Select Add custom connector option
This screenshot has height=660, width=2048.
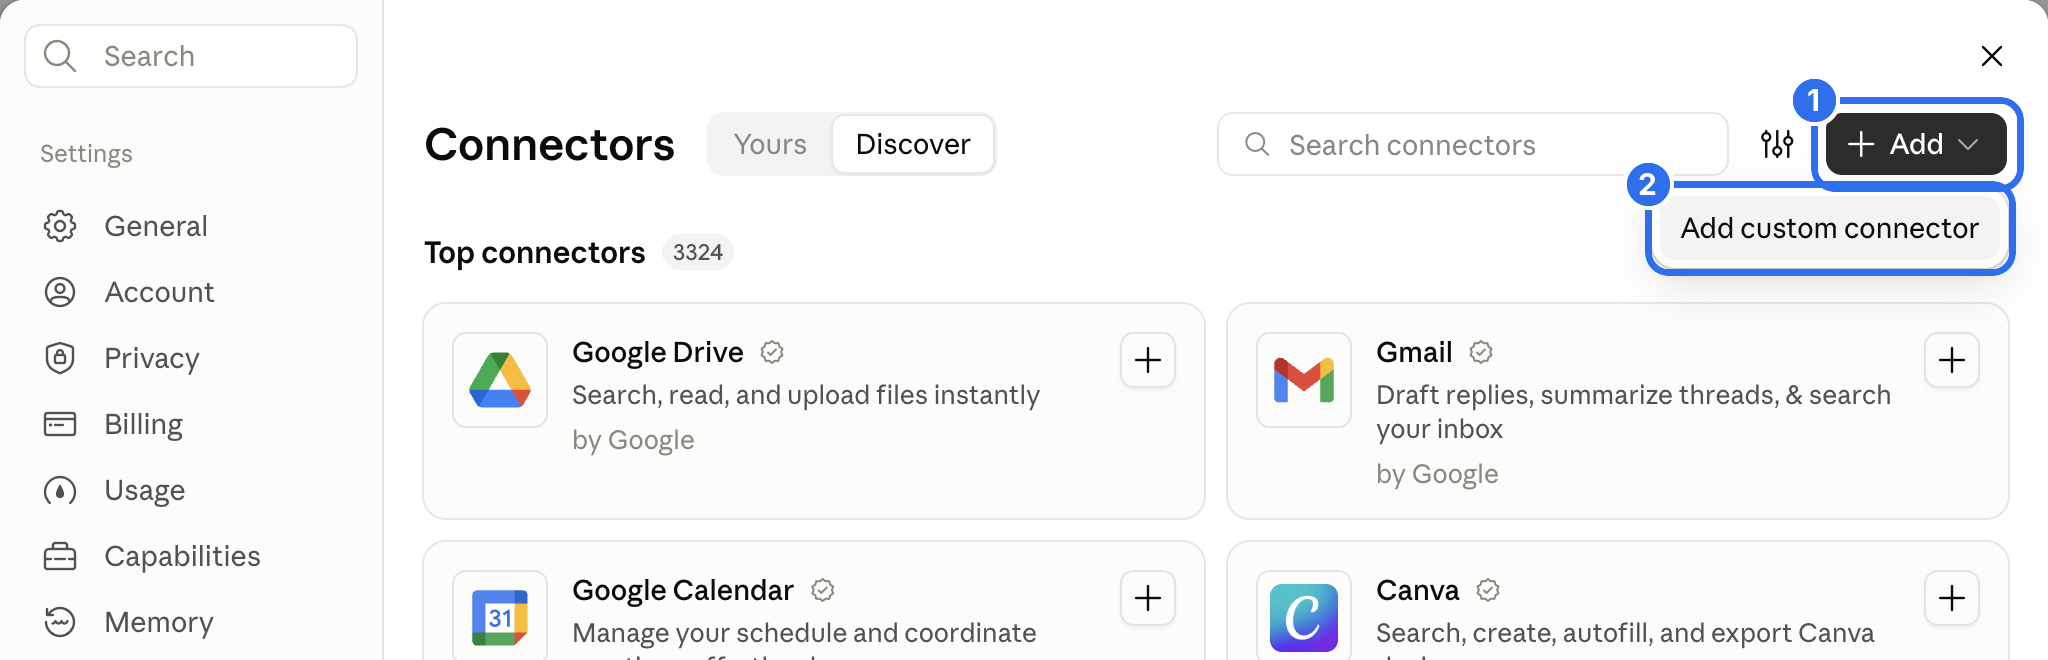pos(1829,228)
